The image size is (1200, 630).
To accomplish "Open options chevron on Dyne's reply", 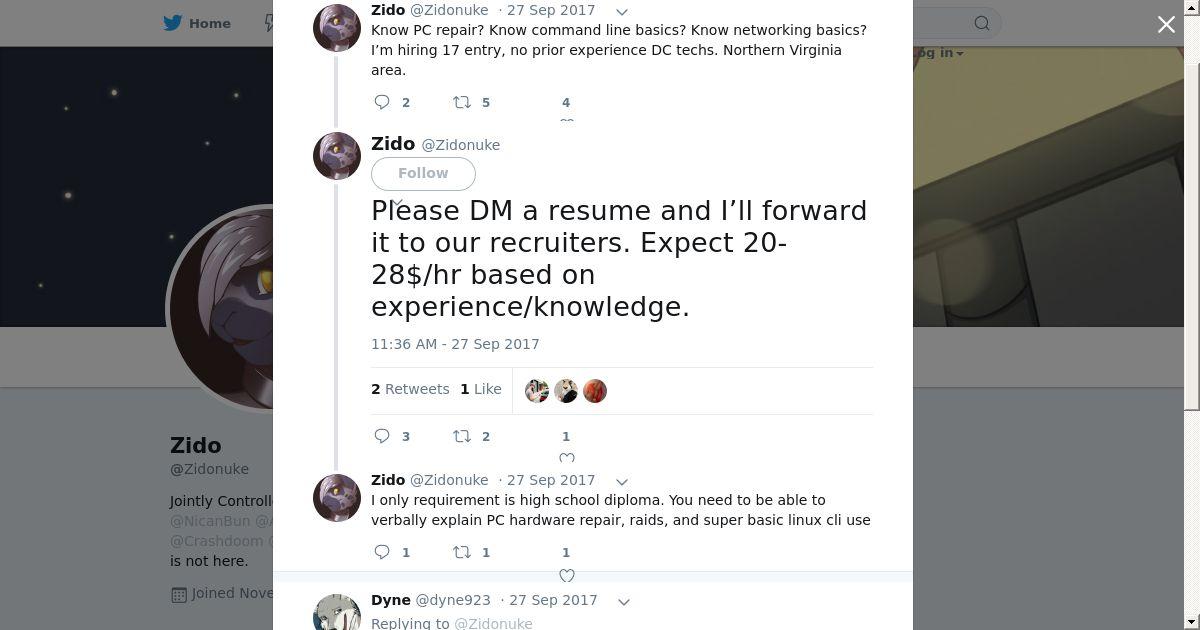I will [623, 602].
